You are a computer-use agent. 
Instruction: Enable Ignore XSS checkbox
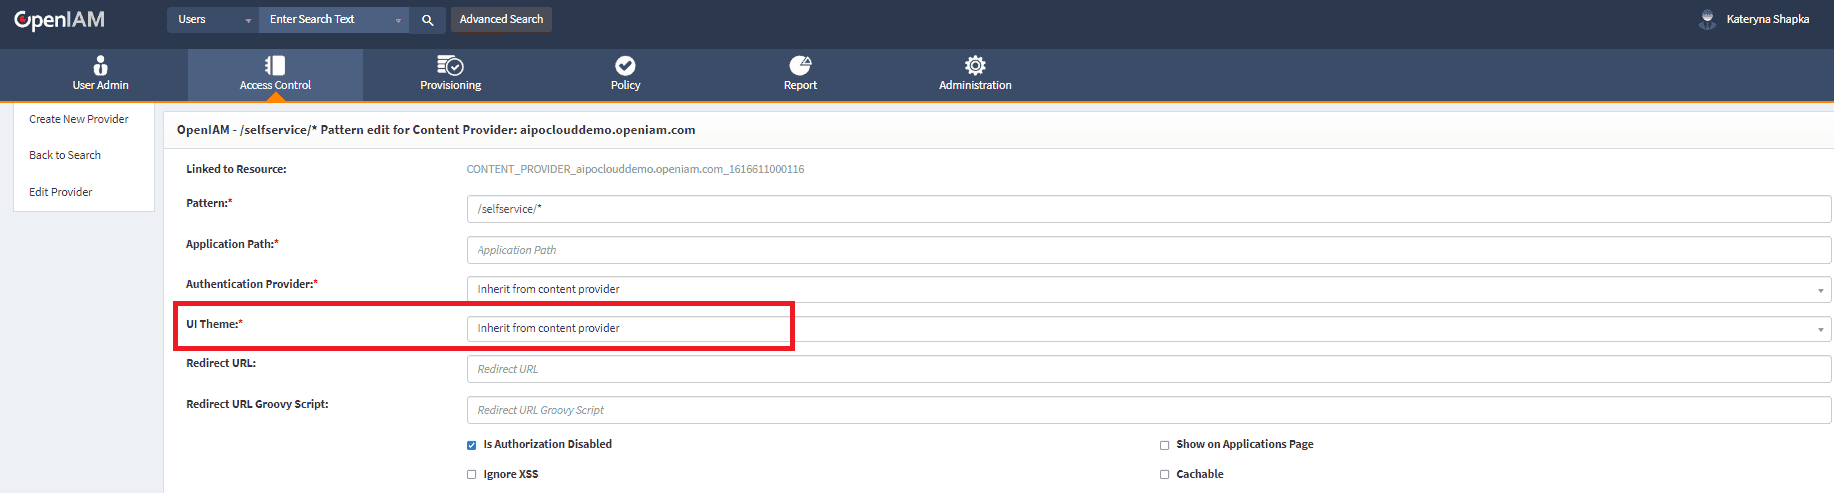click(x=472, y=475)
